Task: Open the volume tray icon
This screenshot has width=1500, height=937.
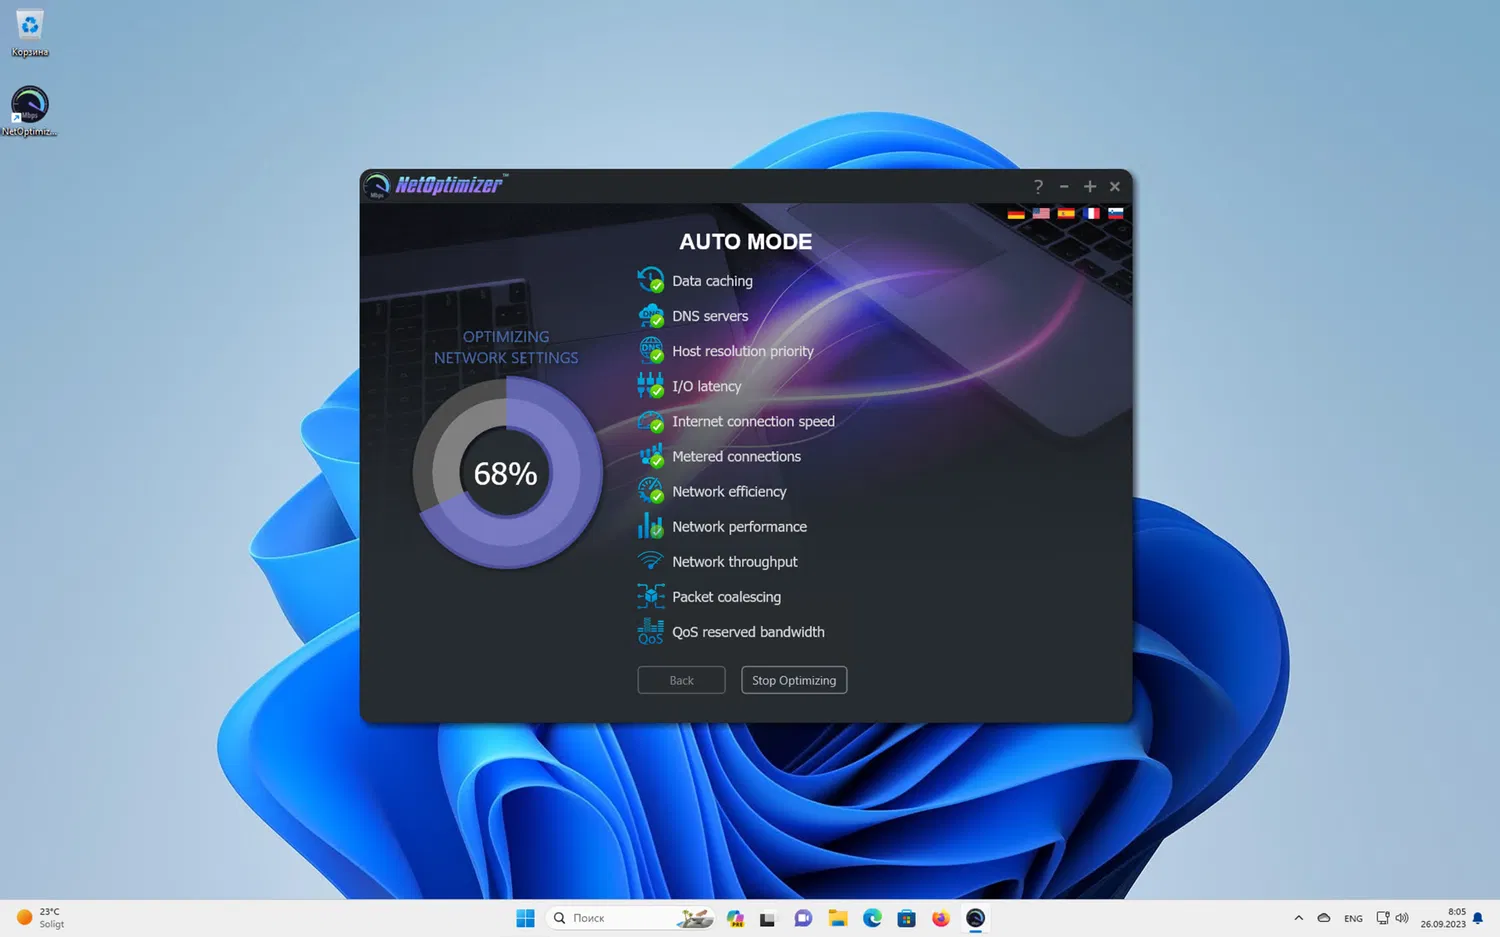Action: pos(1402,918)
